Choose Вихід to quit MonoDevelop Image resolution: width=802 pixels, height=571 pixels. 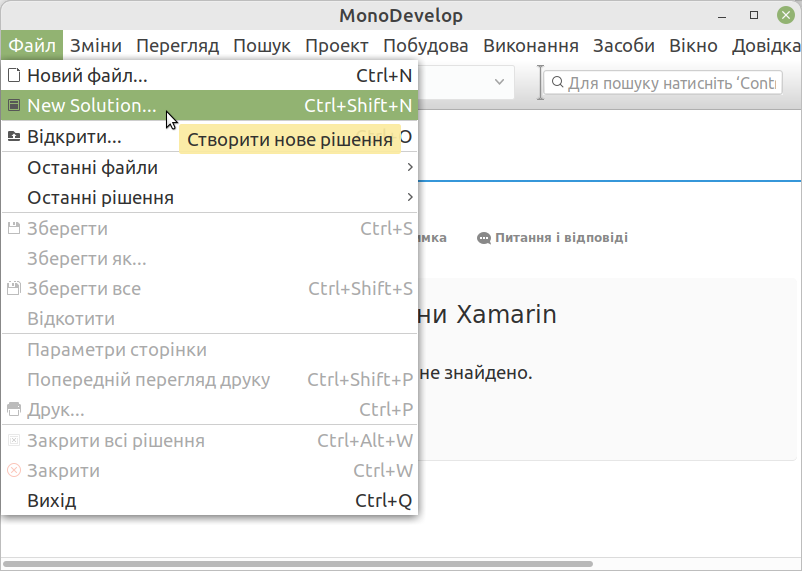point(210,500)
